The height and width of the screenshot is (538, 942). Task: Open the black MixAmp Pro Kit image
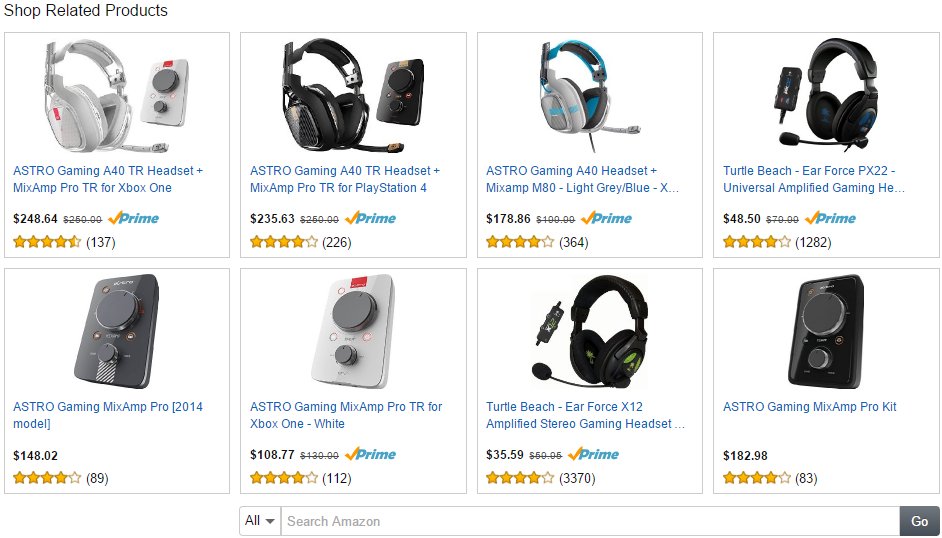tap(826, 331)
